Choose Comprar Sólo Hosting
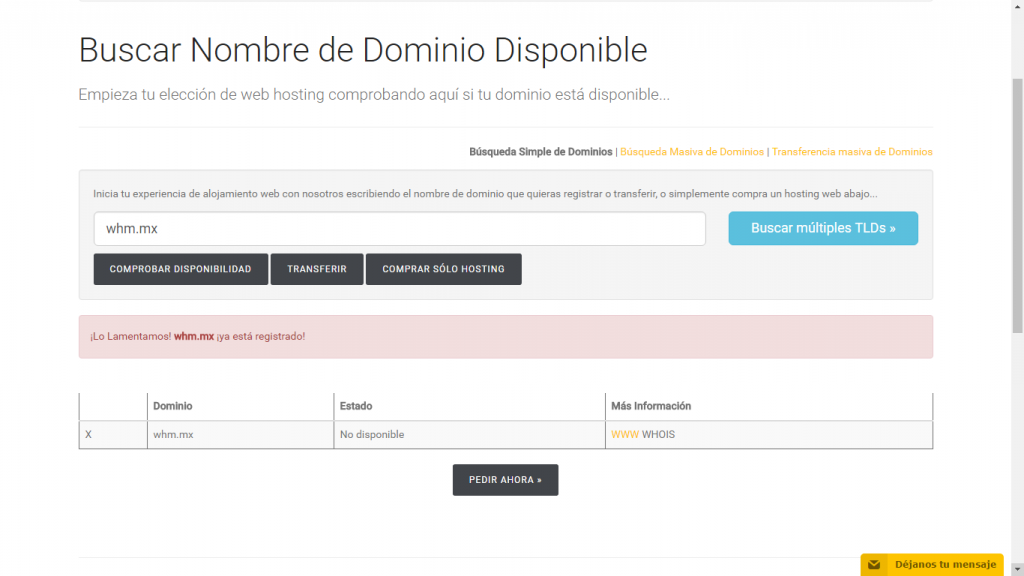 coord(443,270)
